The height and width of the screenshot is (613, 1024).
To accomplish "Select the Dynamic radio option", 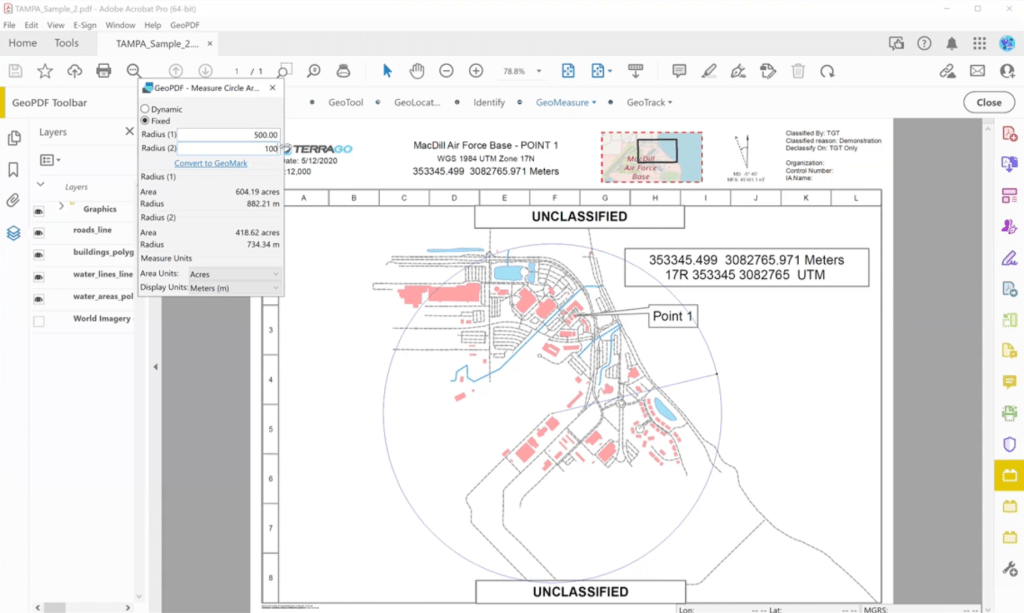I will [145, 109].
